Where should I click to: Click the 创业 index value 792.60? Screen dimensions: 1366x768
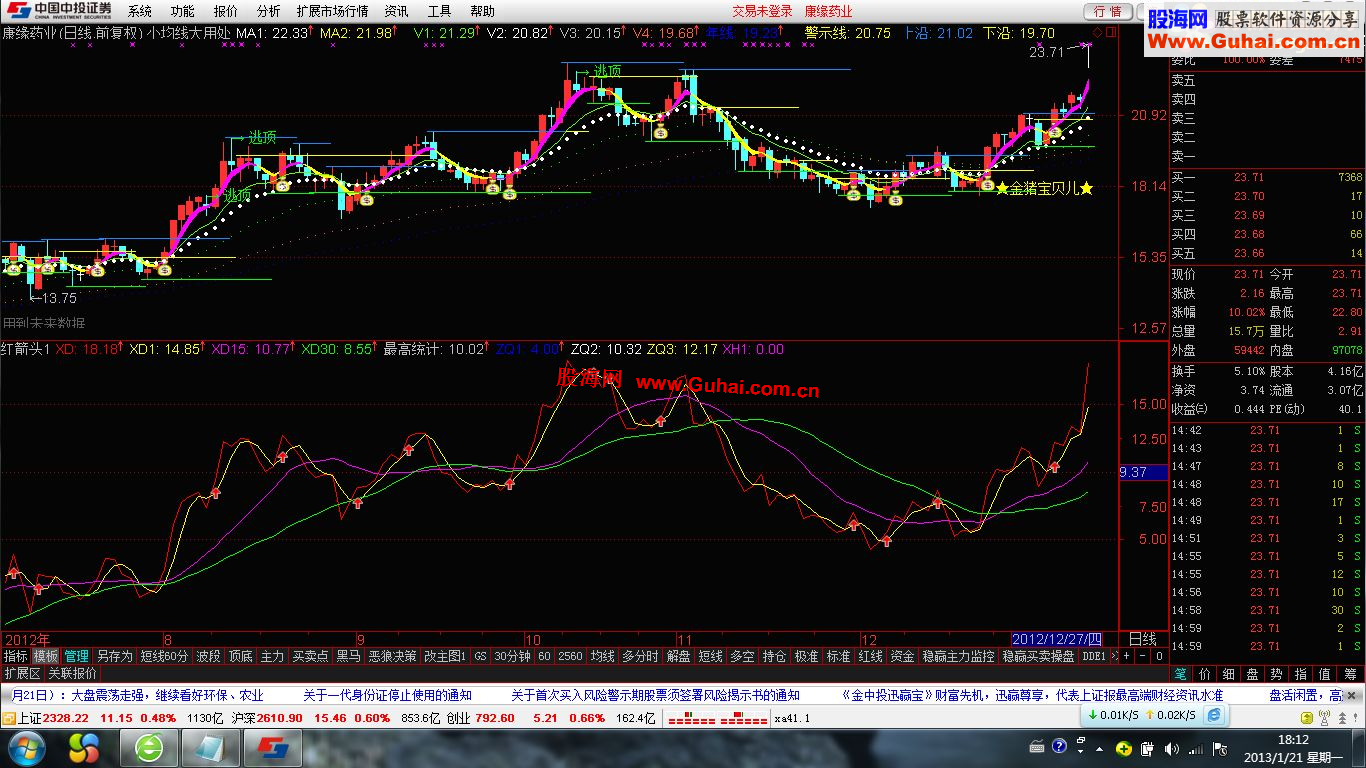[x=495, y=718]
